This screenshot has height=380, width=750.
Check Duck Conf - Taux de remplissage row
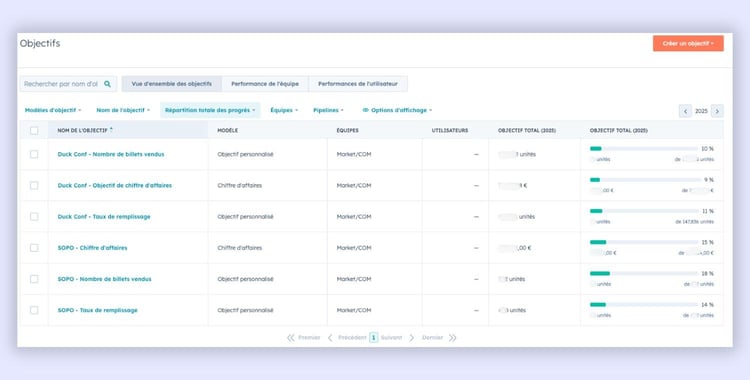(x=34, y=216)
